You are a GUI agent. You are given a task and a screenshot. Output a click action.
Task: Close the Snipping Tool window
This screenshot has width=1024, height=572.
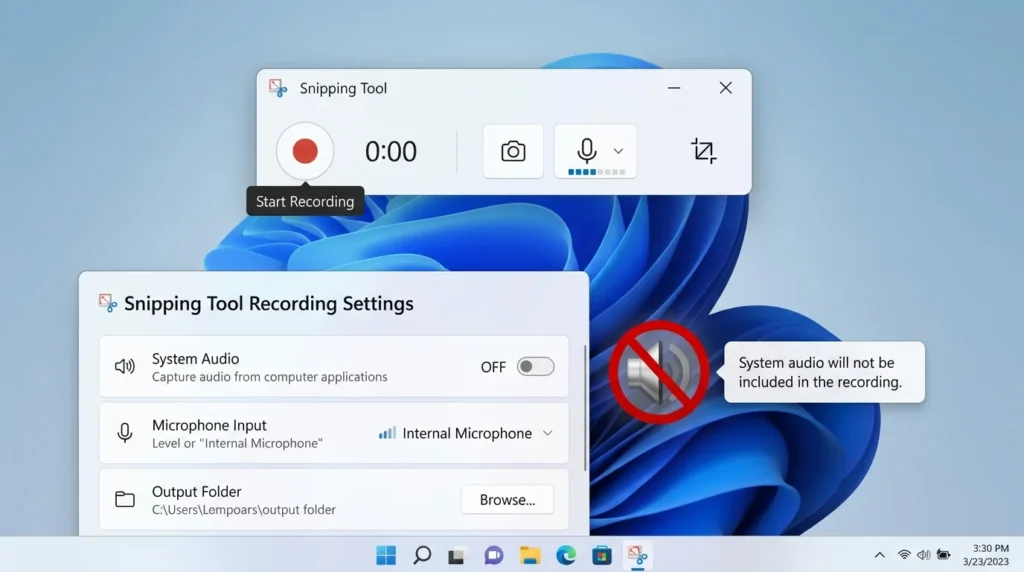[x=726, y=87]
